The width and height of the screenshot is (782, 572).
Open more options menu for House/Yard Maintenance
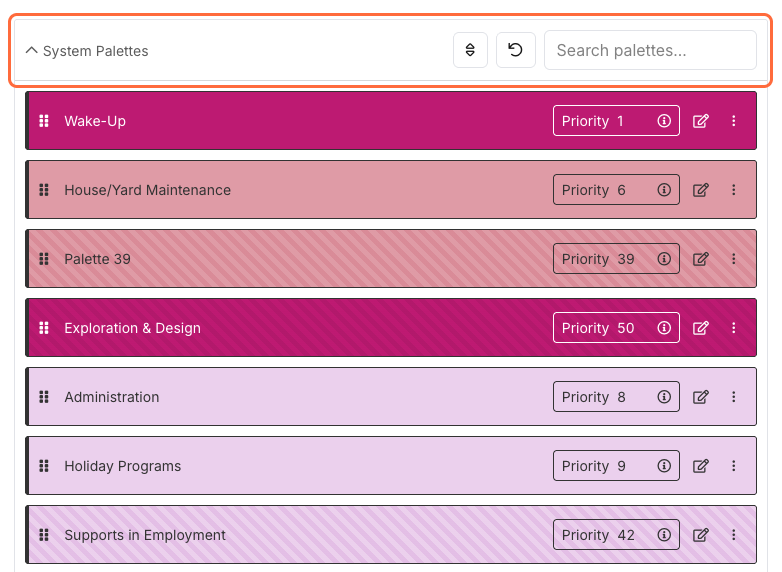(x=734, y=190)
